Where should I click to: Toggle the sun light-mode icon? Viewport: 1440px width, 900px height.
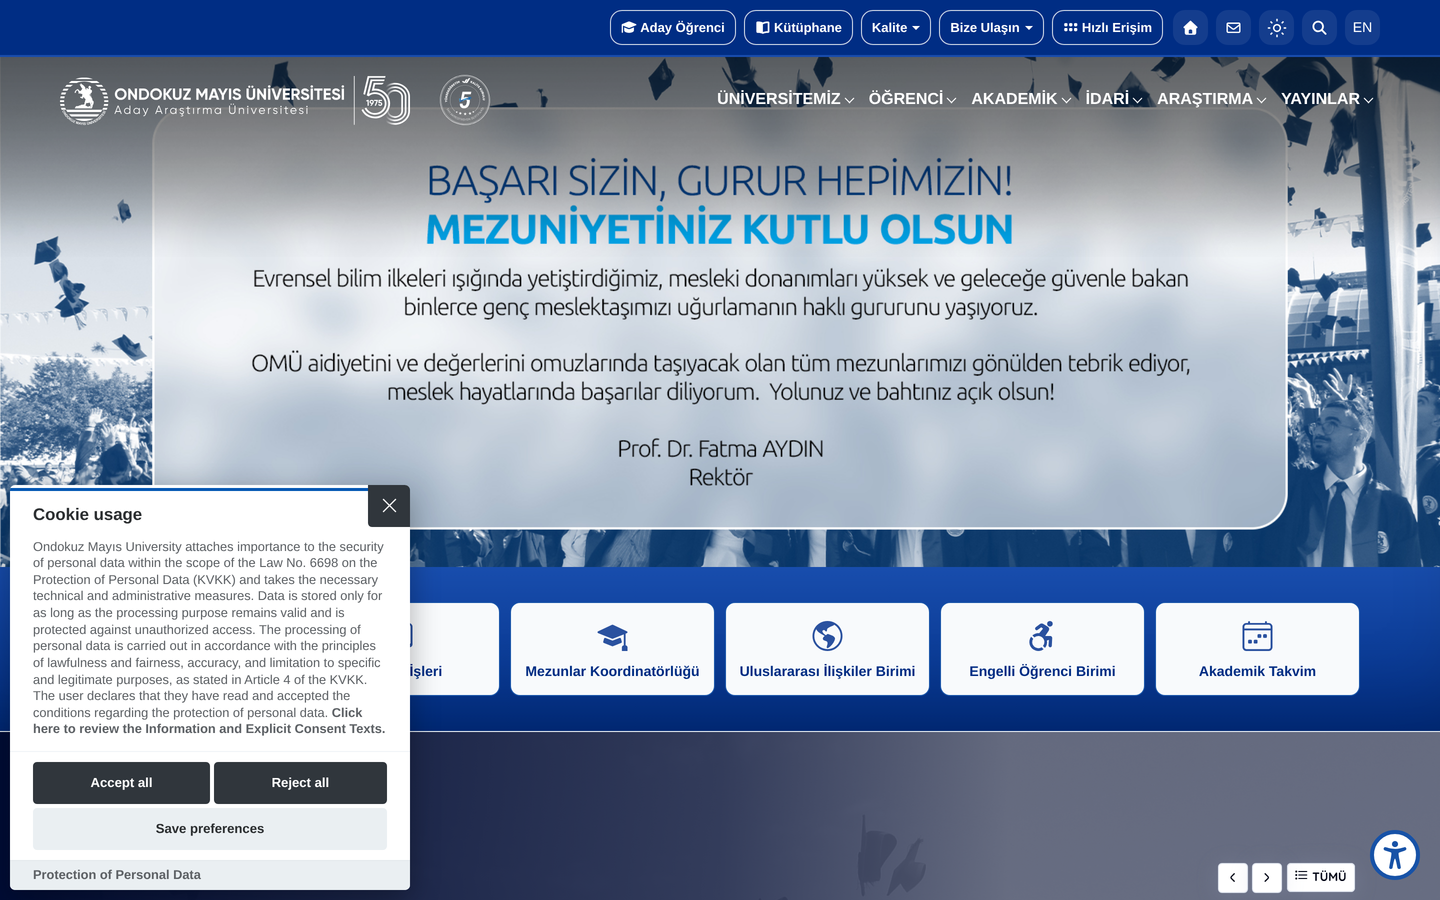[x=1277, y=28]
